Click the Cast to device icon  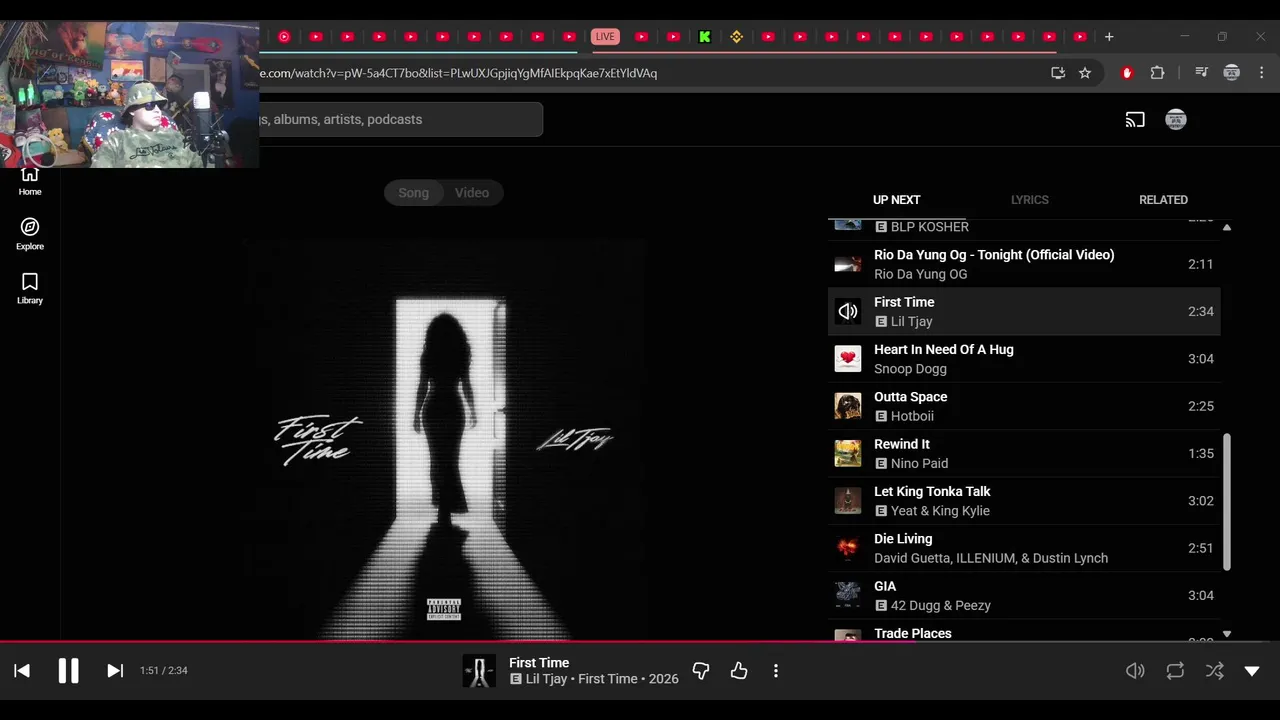click(x=1135, y=120)
